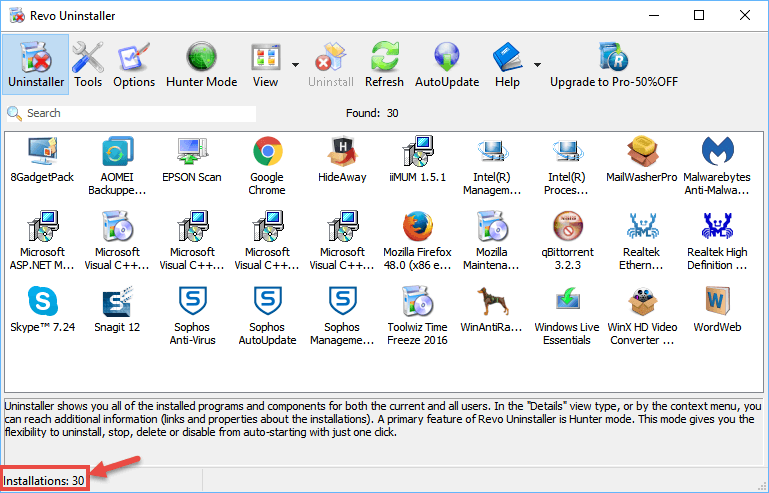Select Realtek Ethernet driver icon
This screenshot has width=769, height=493.
pos(642,226)
